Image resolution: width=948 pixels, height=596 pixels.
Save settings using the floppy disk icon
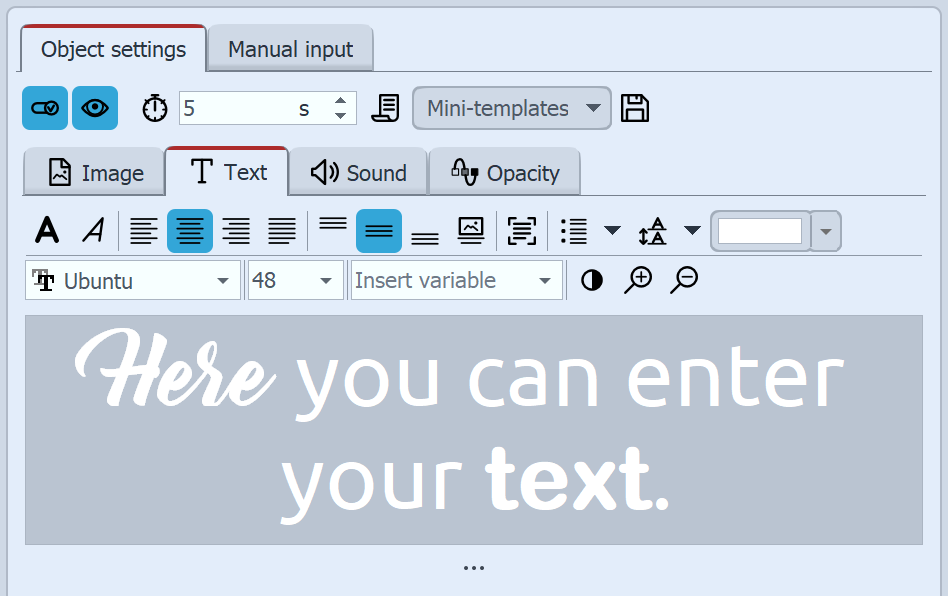tap(634, 108)
